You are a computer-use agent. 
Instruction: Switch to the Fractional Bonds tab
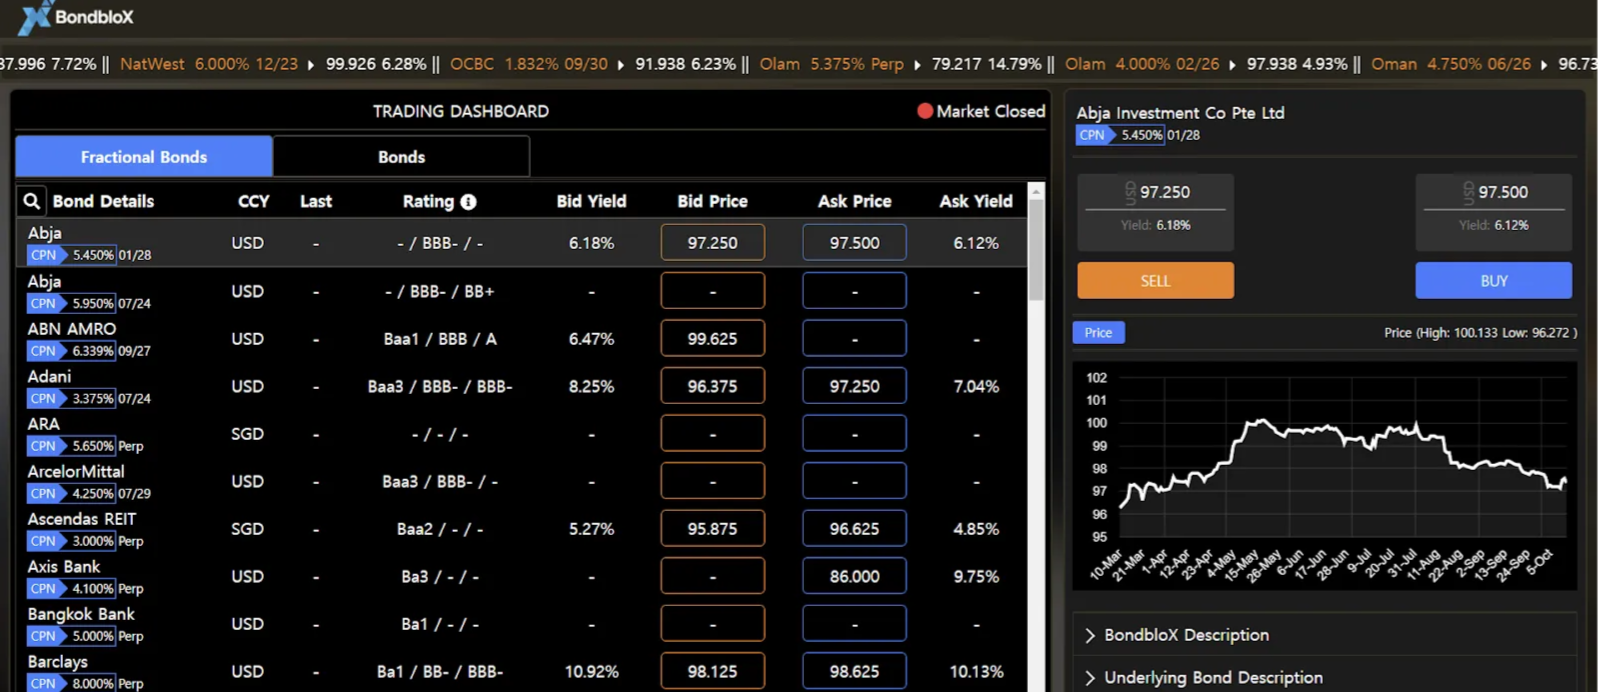(144, 157)
